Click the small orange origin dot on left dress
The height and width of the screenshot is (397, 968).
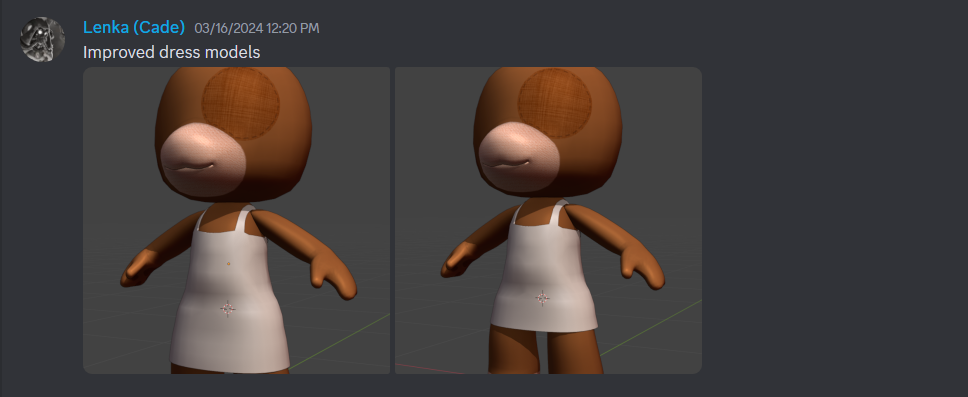[x=228, y=264]
